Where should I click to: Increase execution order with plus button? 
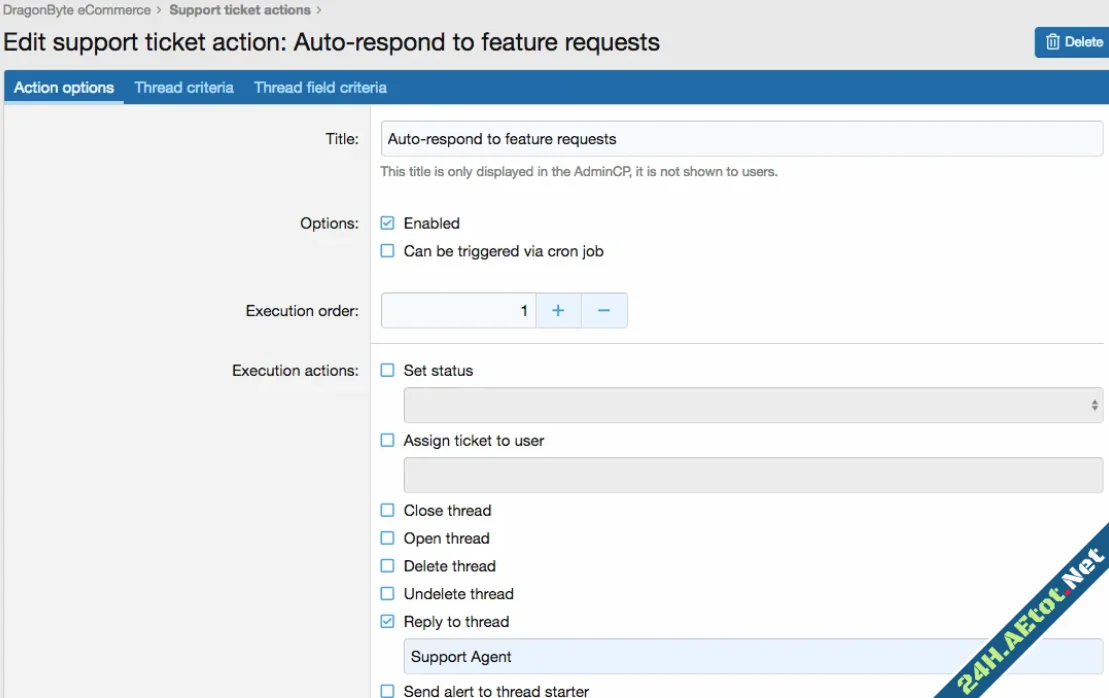[x=558, y=311]
